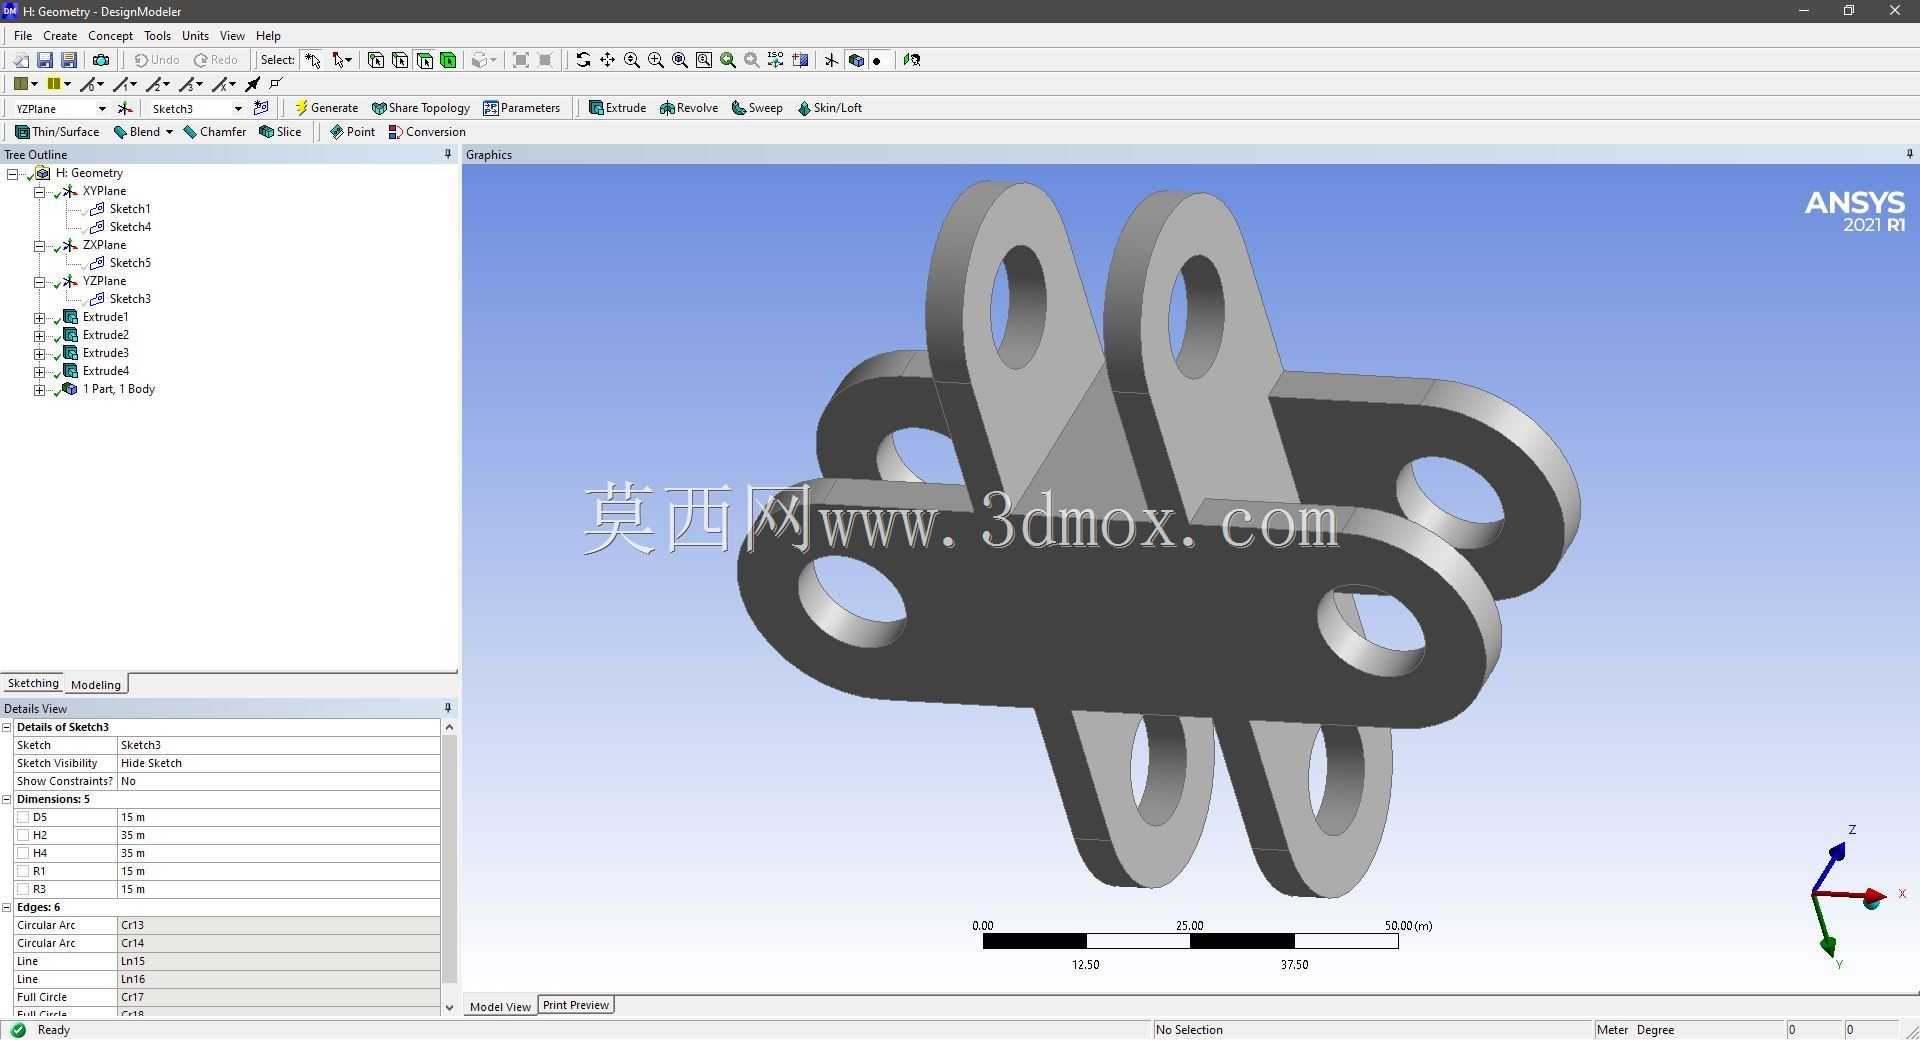Click the H2 value field 35 m
Image resolution: width=1920 pixels, height=1040 pixels.
coord(278,835)
